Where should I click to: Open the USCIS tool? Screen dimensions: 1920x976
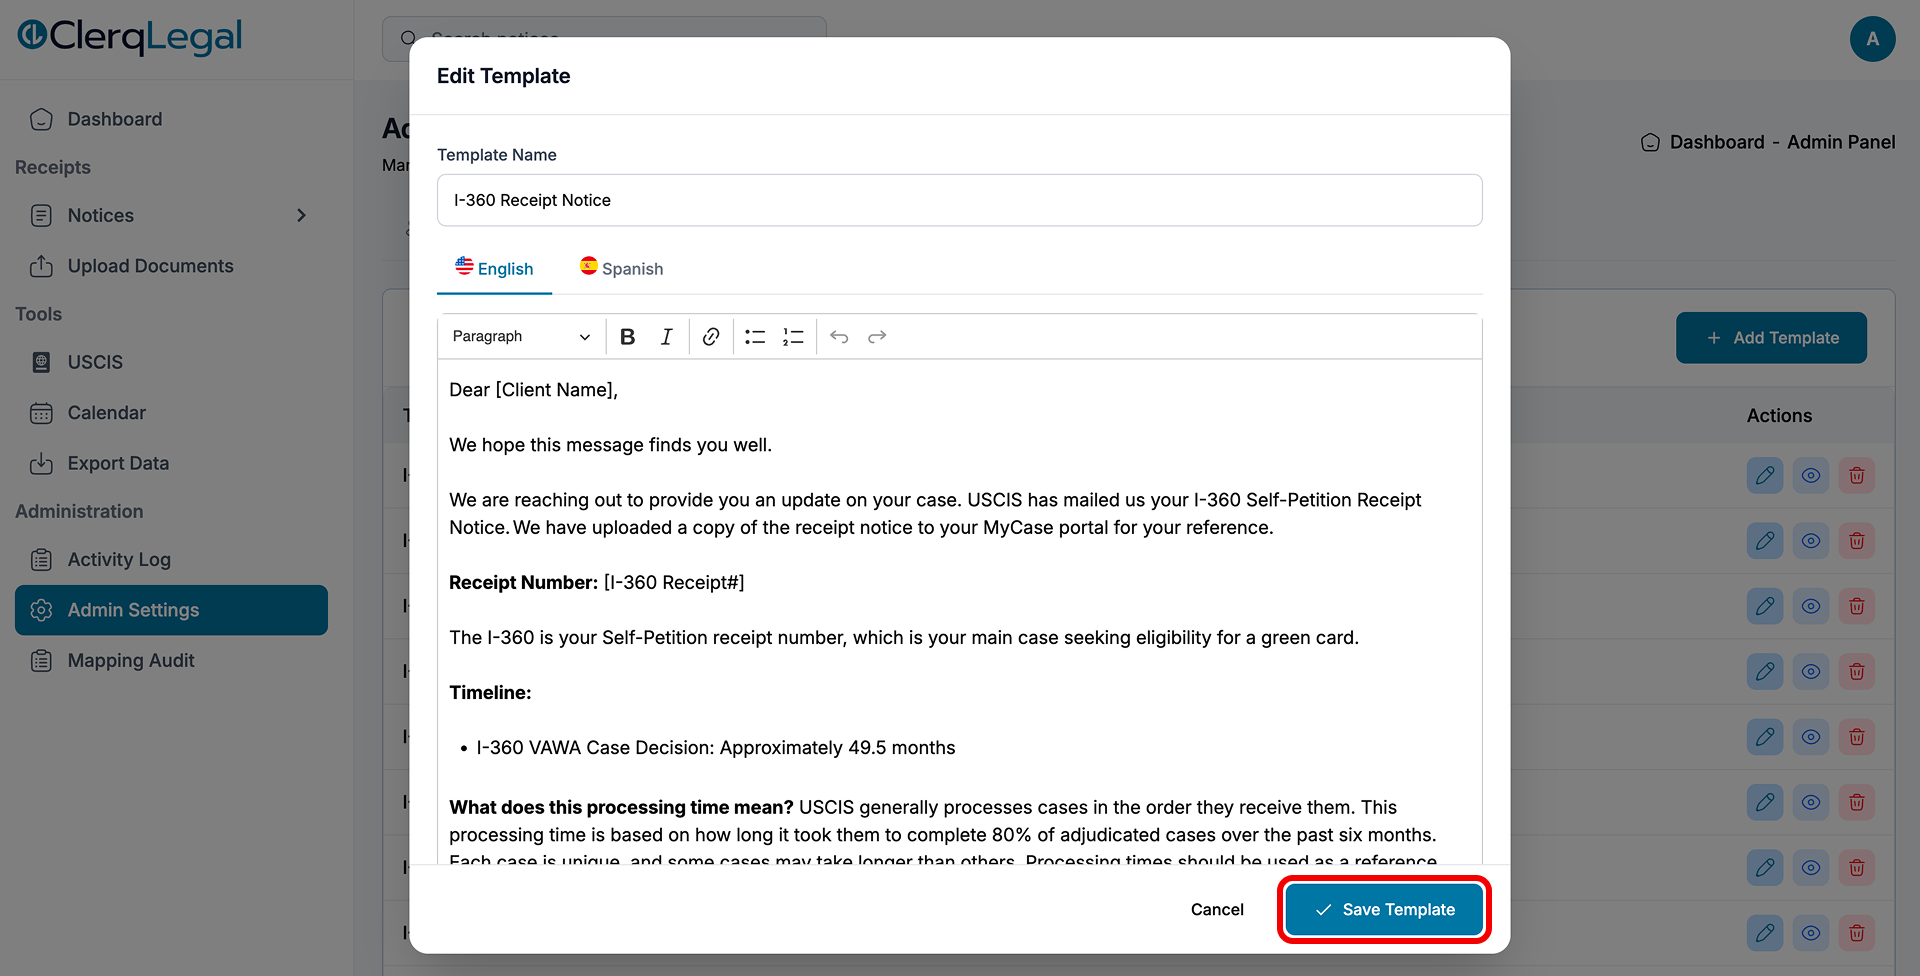[95, 362]
